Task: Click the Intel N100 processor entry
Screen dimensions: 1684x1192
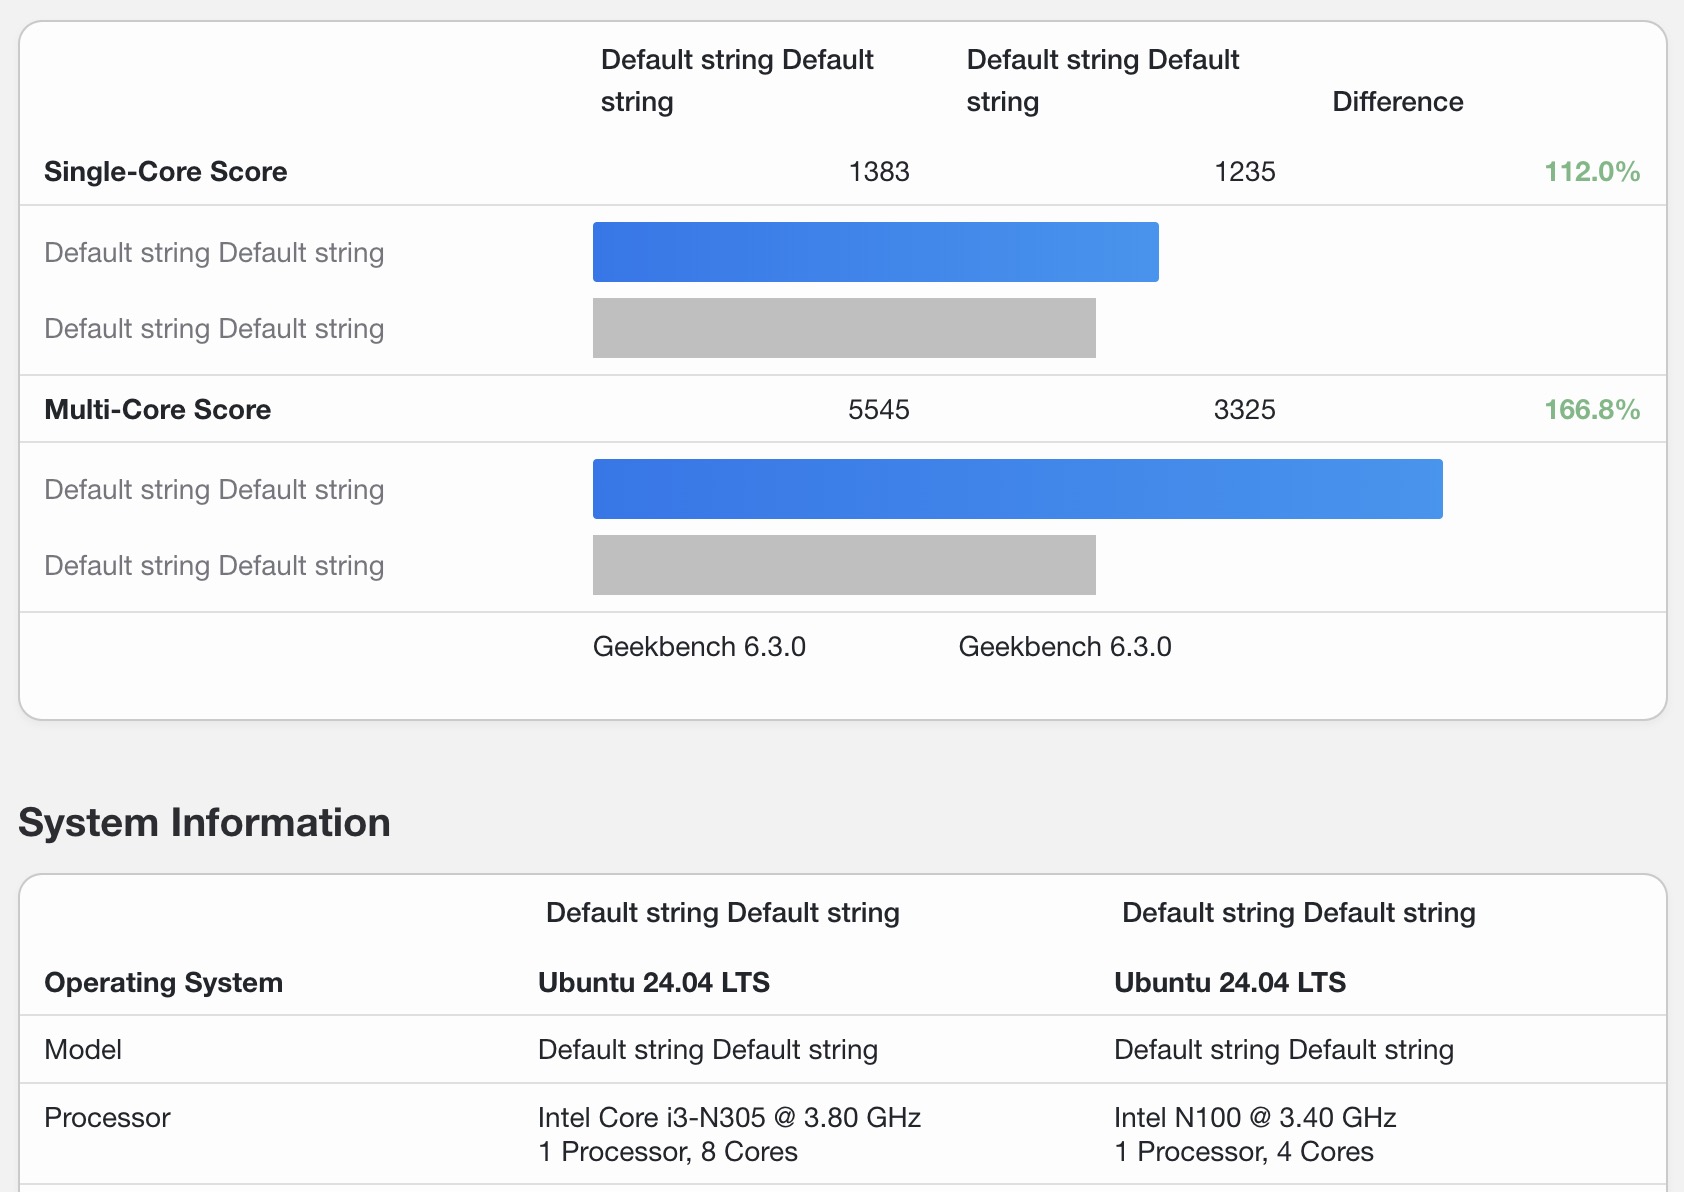Action: (1255, 1117)
